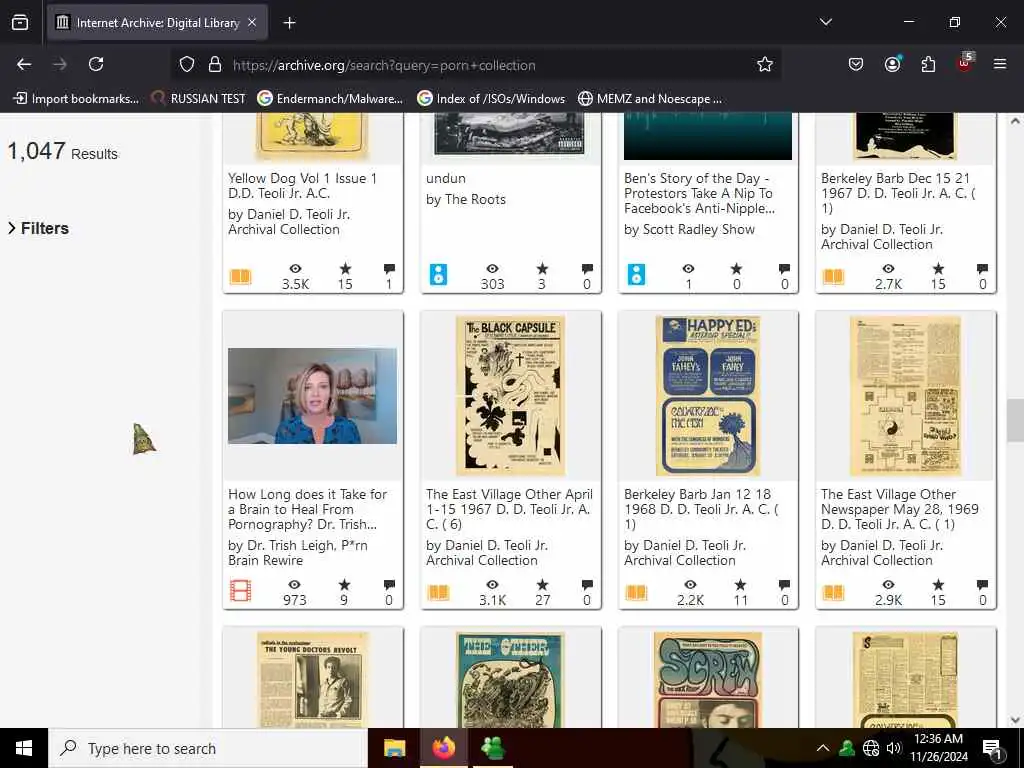Open the MEMZ and Noescape bookmark
Image resolution: width=1024 pixels, height=768 pixels.
click(x=650, y=99)
